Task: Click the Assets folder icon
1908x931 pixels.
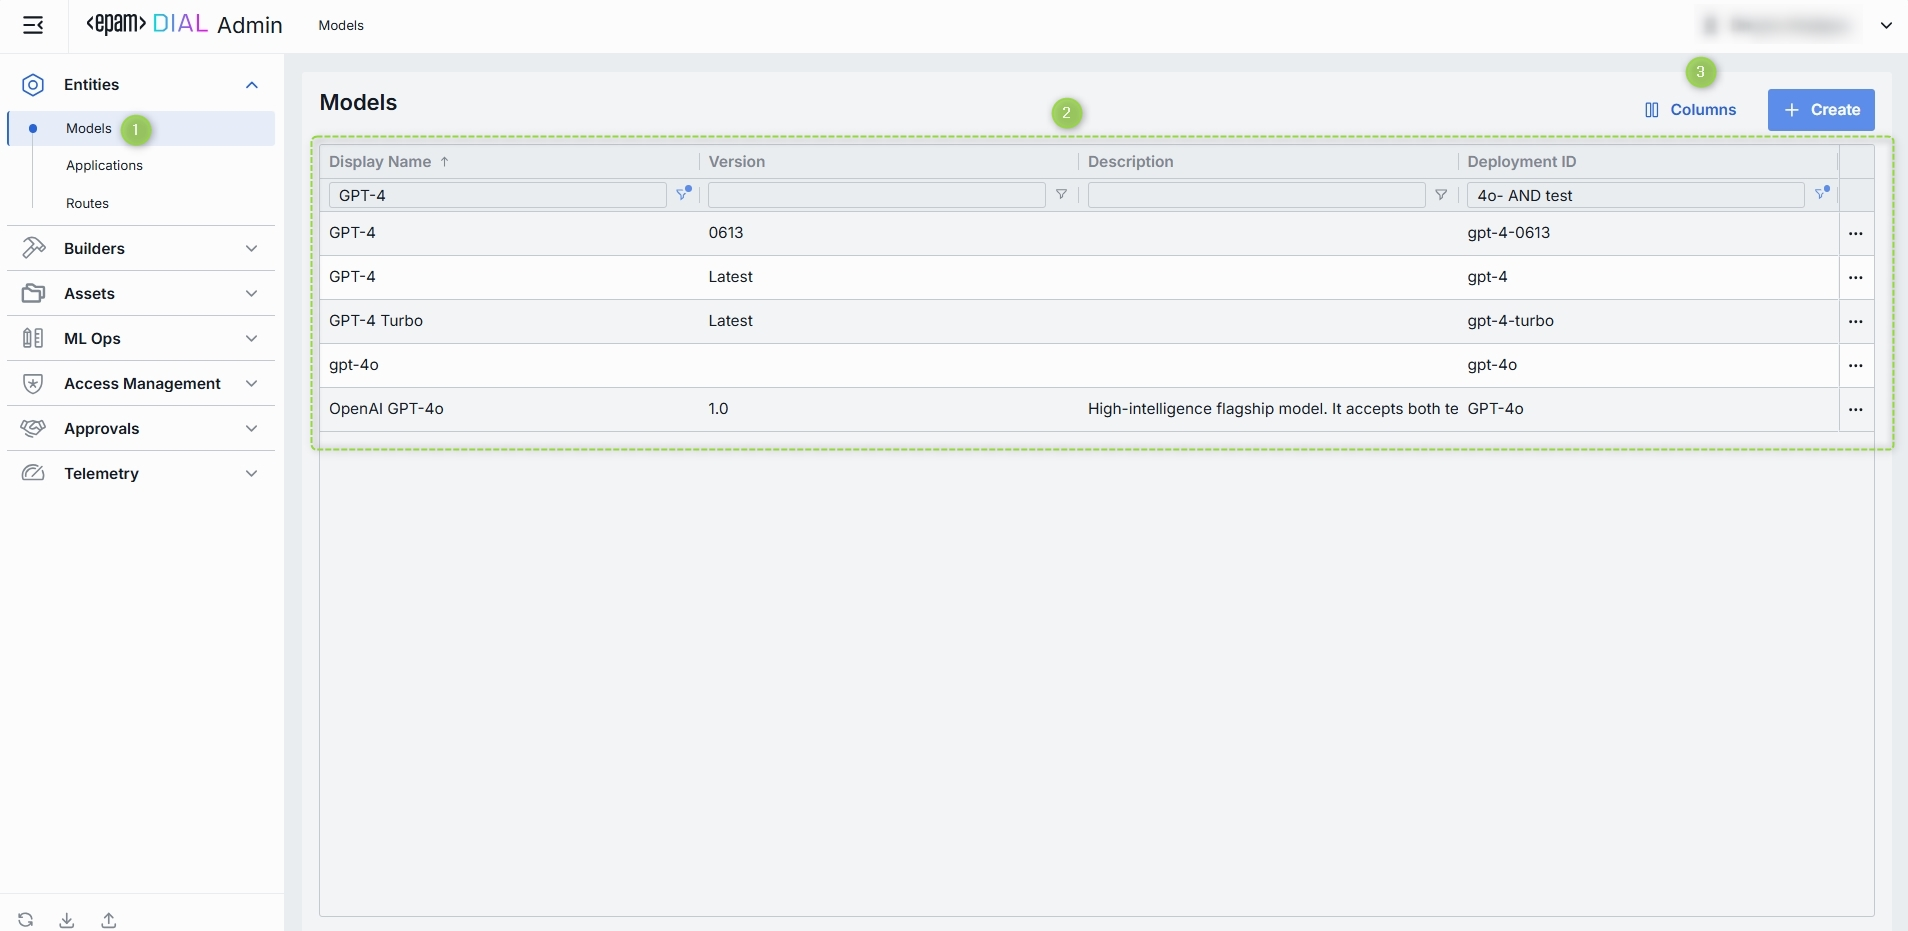Action: coord(33,293)
